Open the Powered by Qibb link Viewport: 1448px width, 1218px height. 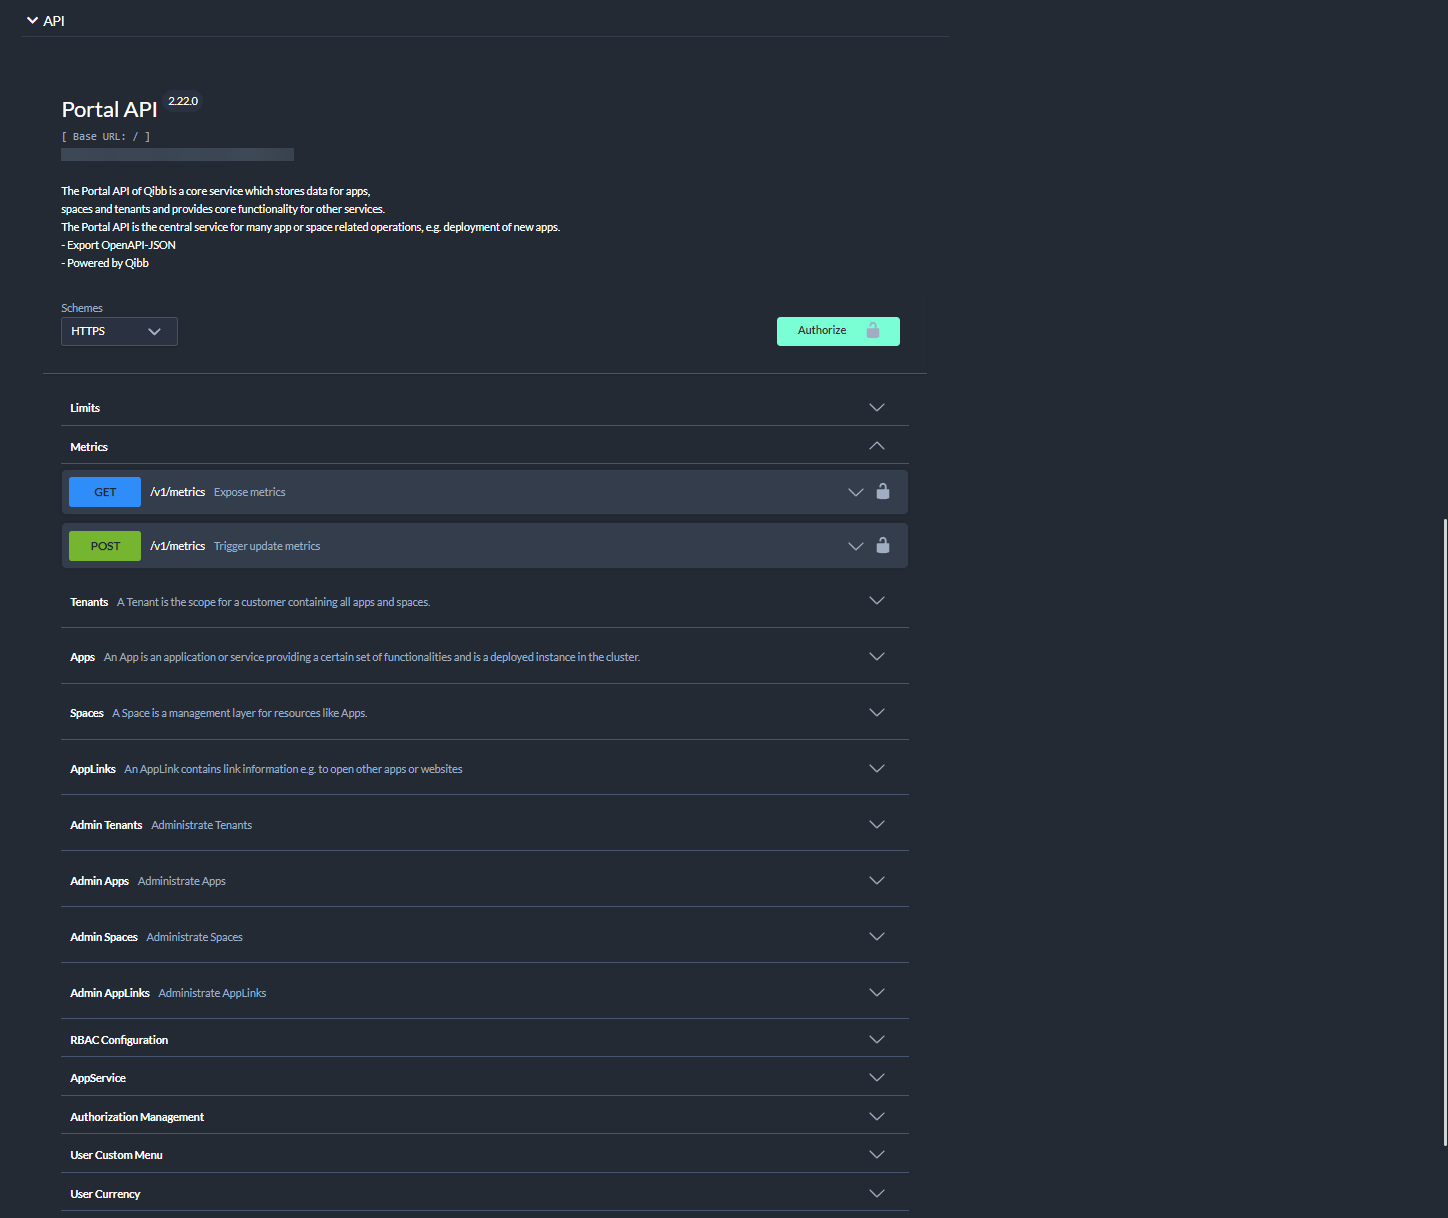[x=108, y=263]
